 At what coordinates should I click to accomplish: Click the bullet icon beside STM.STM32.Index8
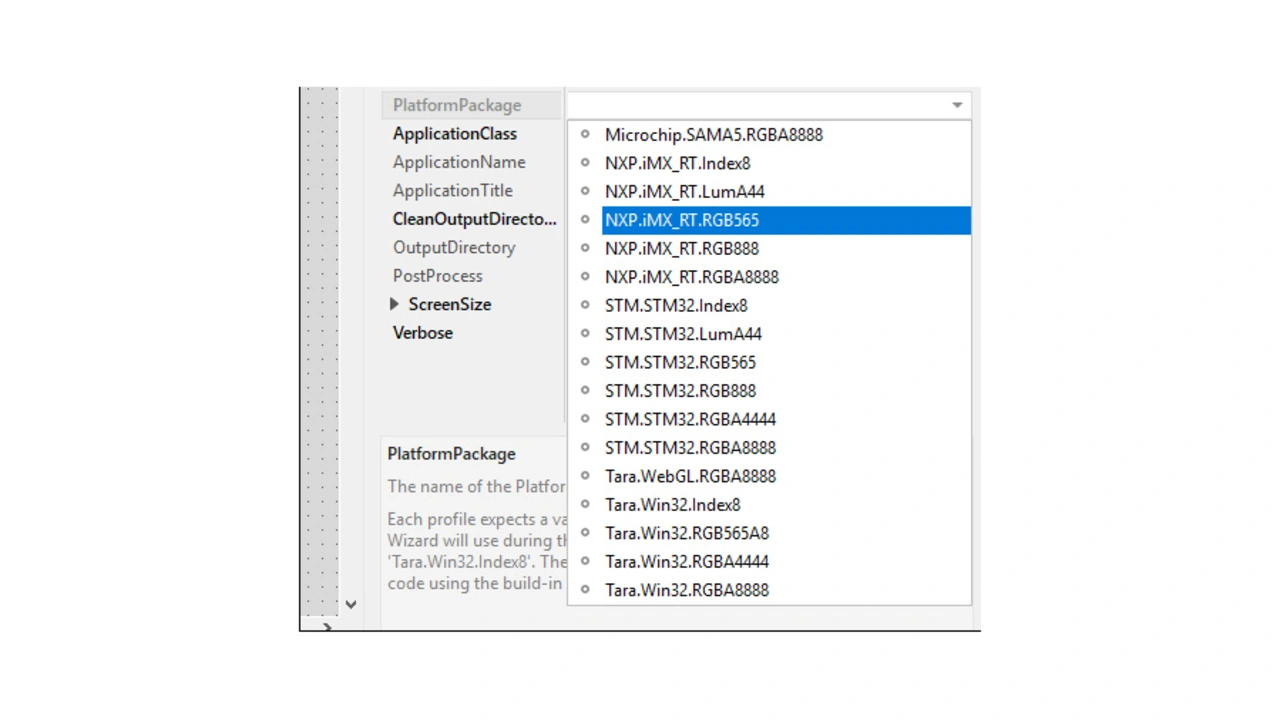click(585, 305)
